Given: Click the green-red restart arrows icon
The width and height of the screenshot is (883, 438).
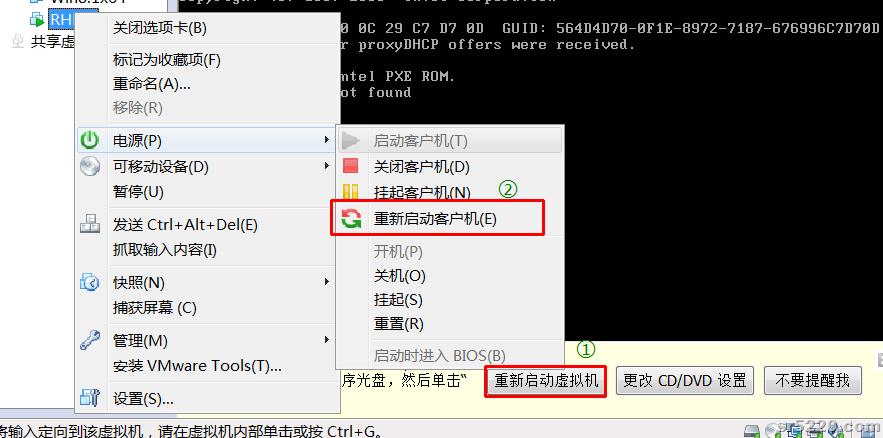Looking at the screenshot, I should click(351, 218).
